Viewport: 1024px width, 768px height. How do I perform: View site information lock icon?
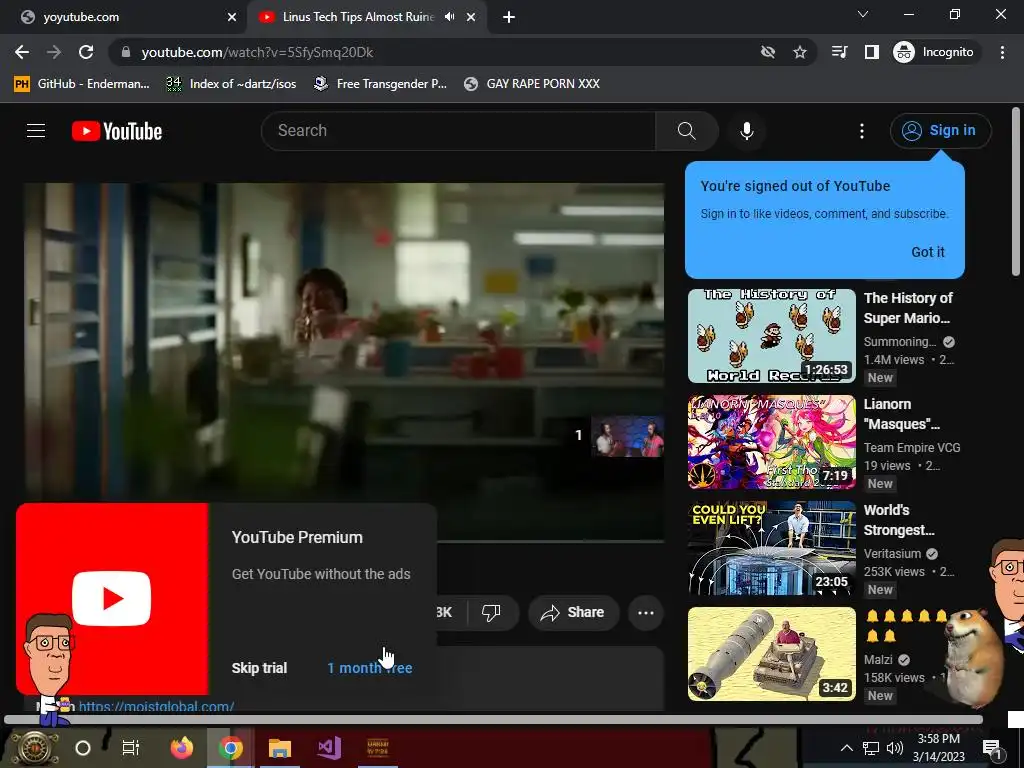125,52
